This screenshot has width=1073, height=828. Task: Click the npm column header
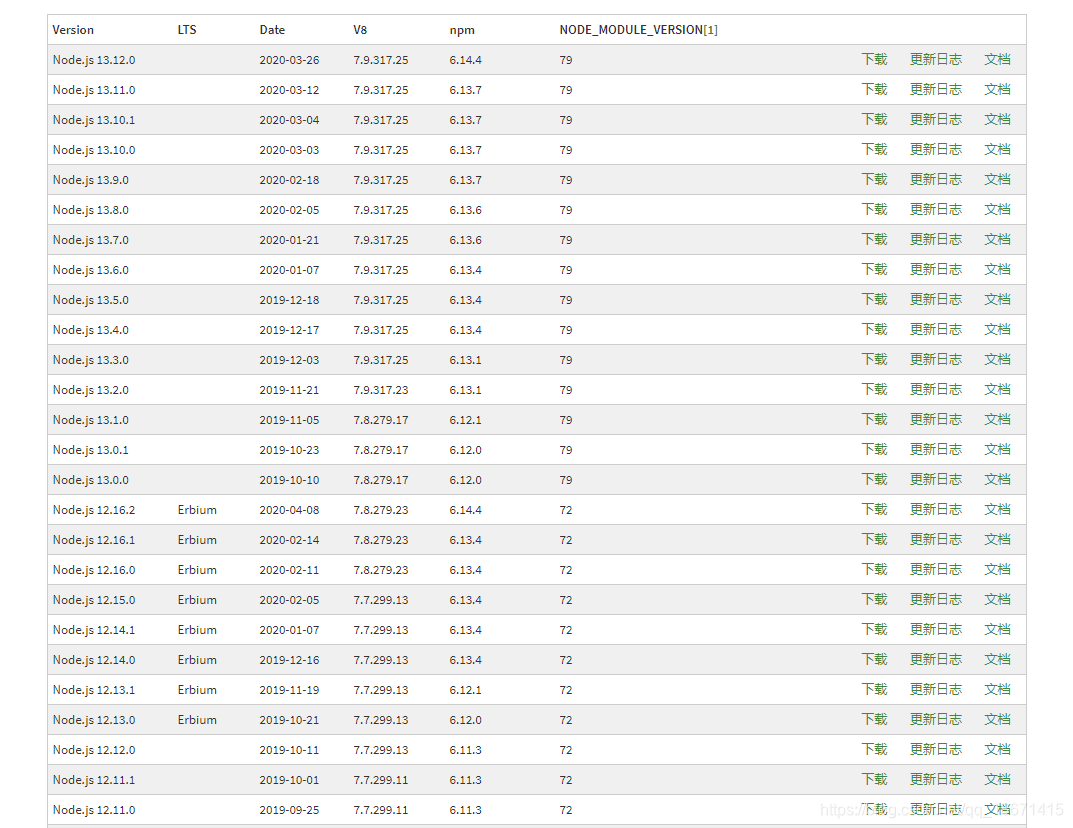[462, 30]
